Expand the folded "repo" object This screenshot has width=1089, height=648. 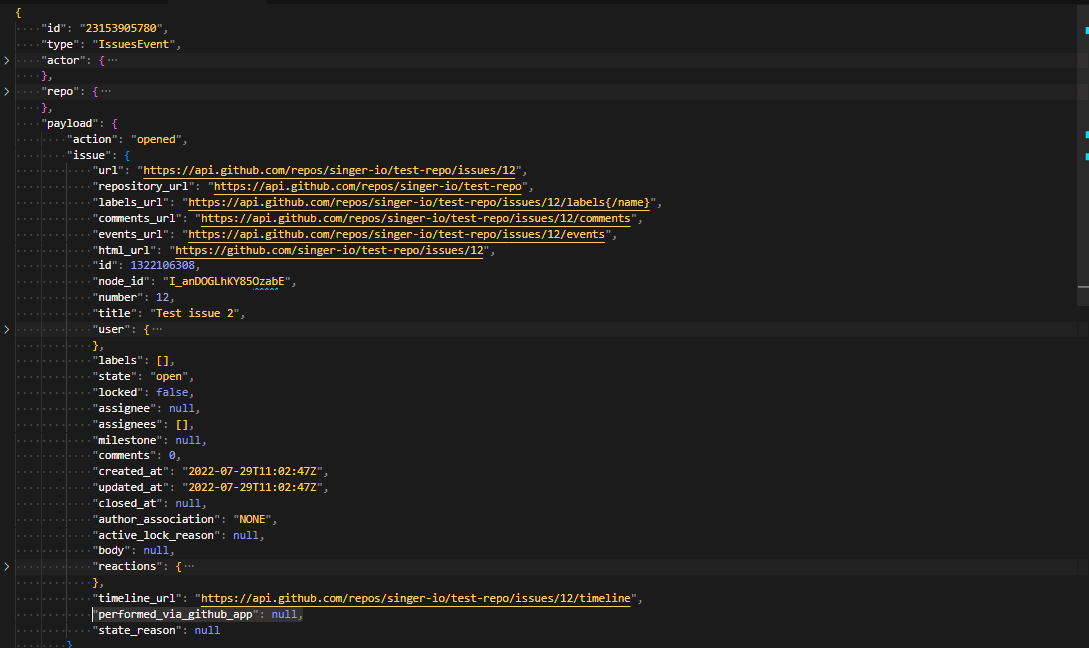(7, 92)
